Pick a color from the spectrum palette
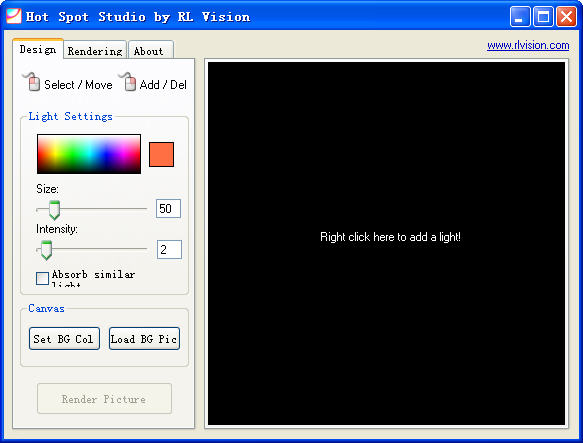The image size is (583, 443). coord(89,154)
